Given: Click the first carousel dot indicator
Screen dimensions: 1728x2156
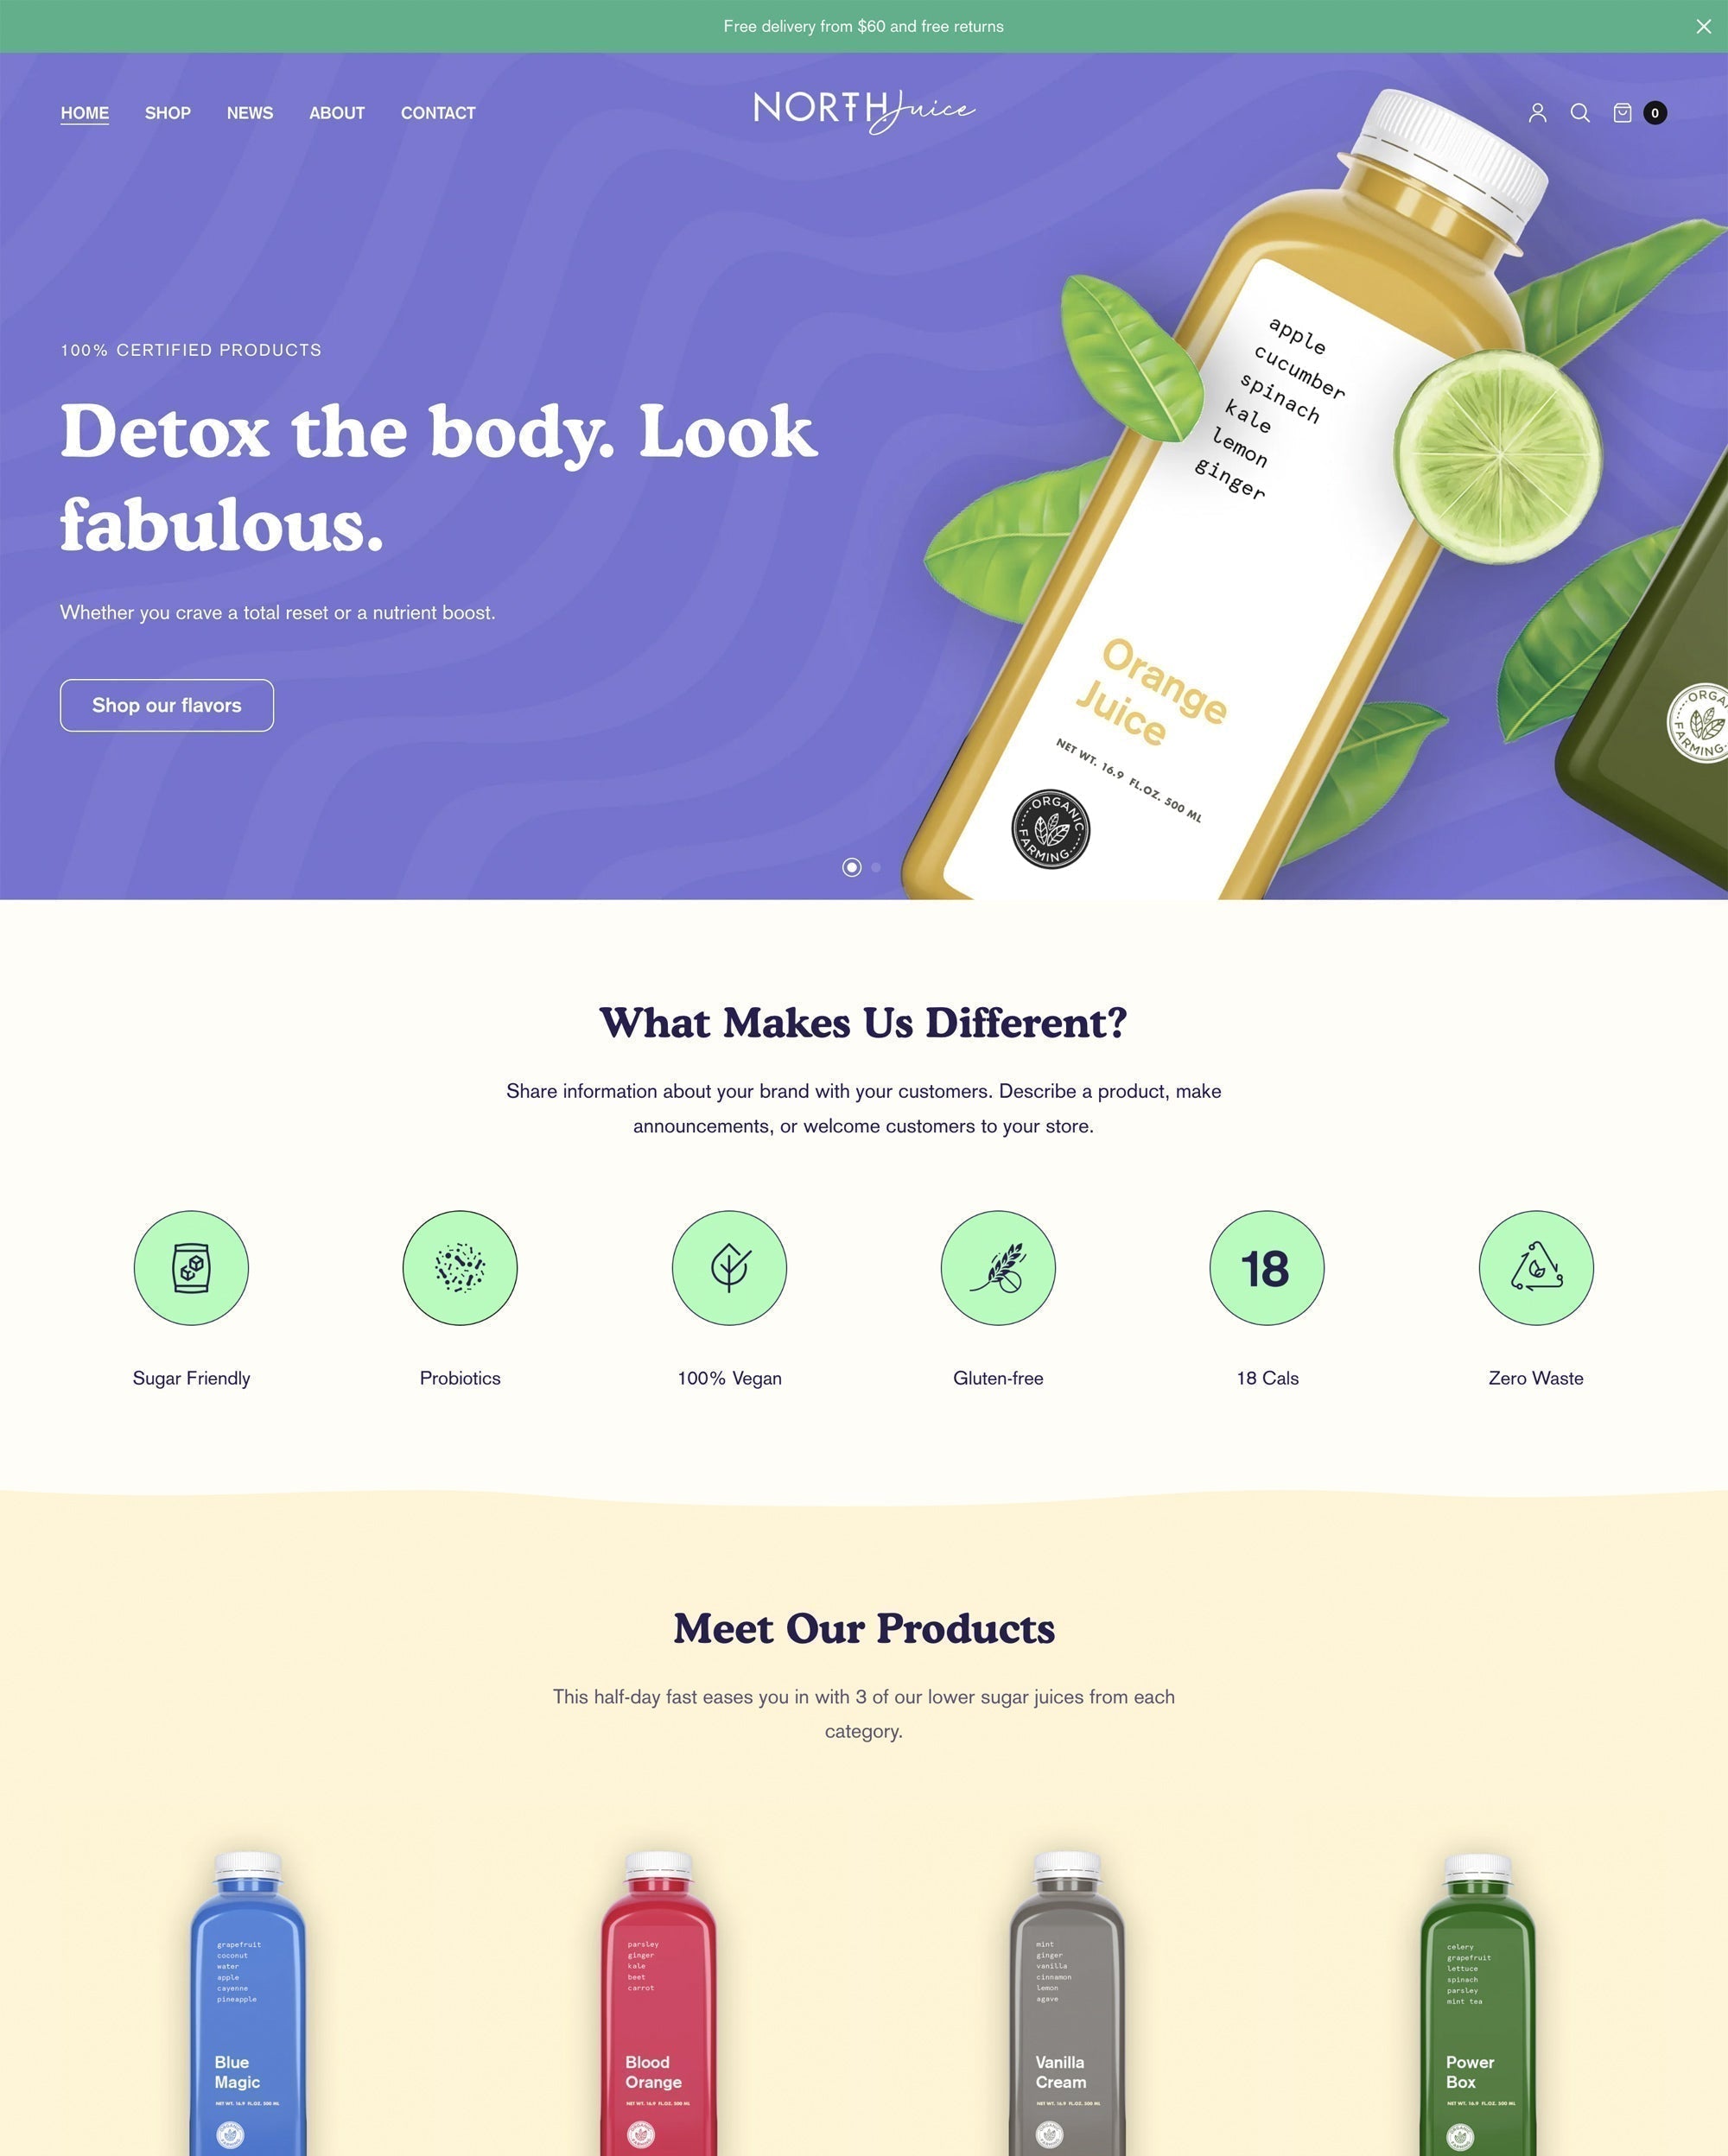Looking at the screenshot, I should tap(852, 866).
